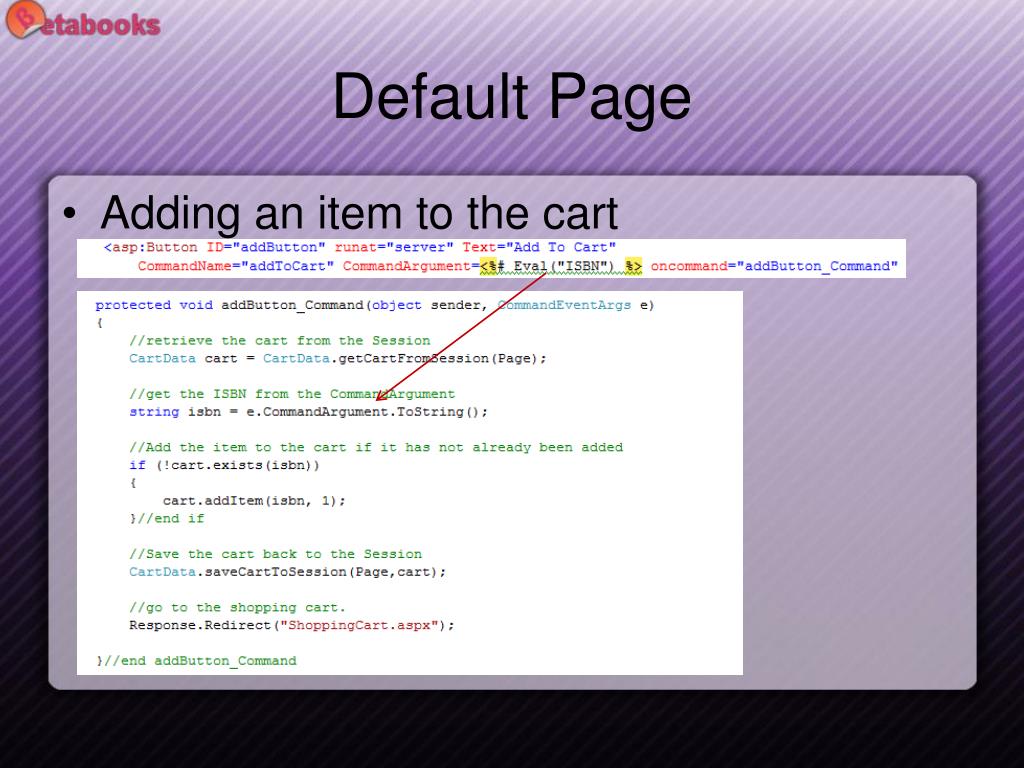The height and width of the screenshot is (768, 1024).
Task: Click comment '//get the ISBN from the CommandArgument'
Action: [292, 394]
